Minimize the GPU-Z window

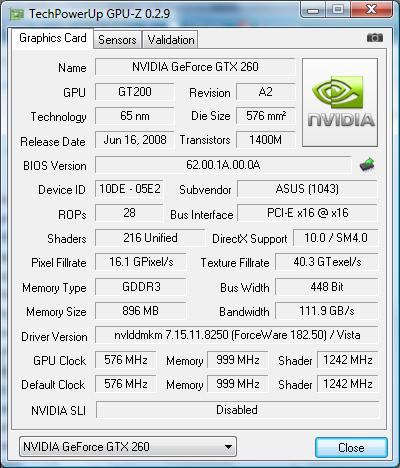click(312, 10)
